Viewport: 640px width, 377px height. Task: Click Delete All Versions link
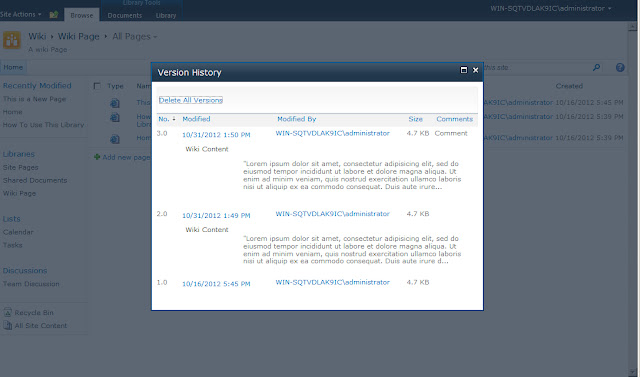pyautogui.click(x=191, y=100)
